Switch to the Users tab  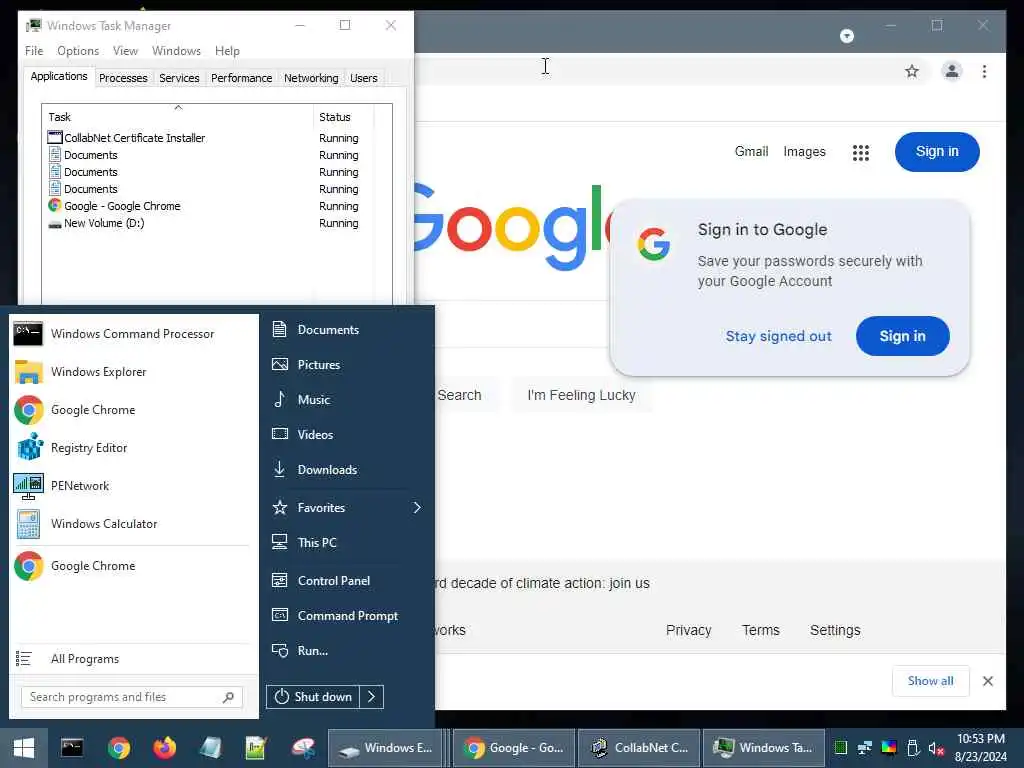(364, 78)
